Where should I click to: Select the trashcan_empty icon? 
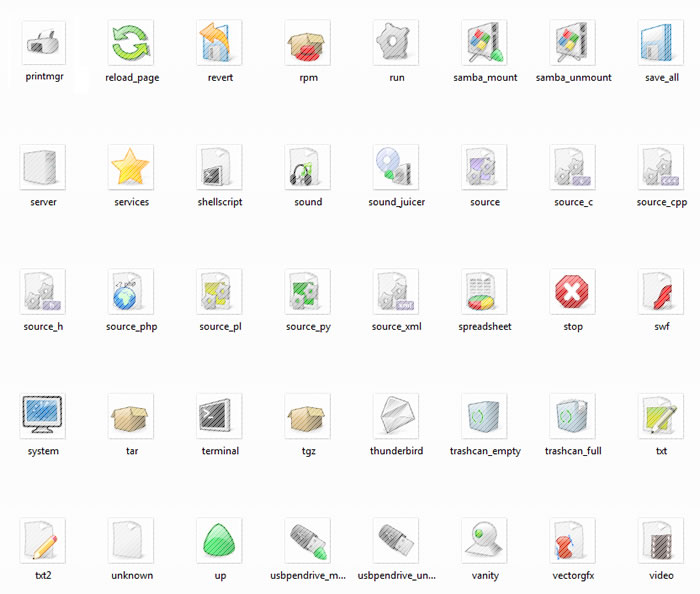pos(484,416)
